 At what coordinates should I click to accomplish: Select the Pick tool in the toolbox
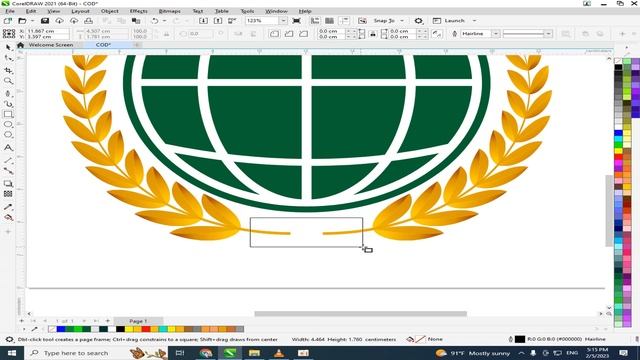point(8,48)
